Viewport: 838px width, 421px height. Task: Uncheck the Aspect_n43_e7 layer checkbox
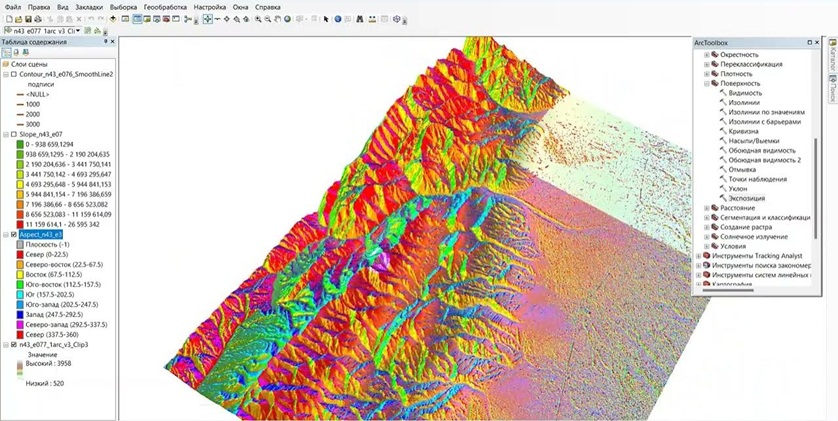(x=13, y=234)
